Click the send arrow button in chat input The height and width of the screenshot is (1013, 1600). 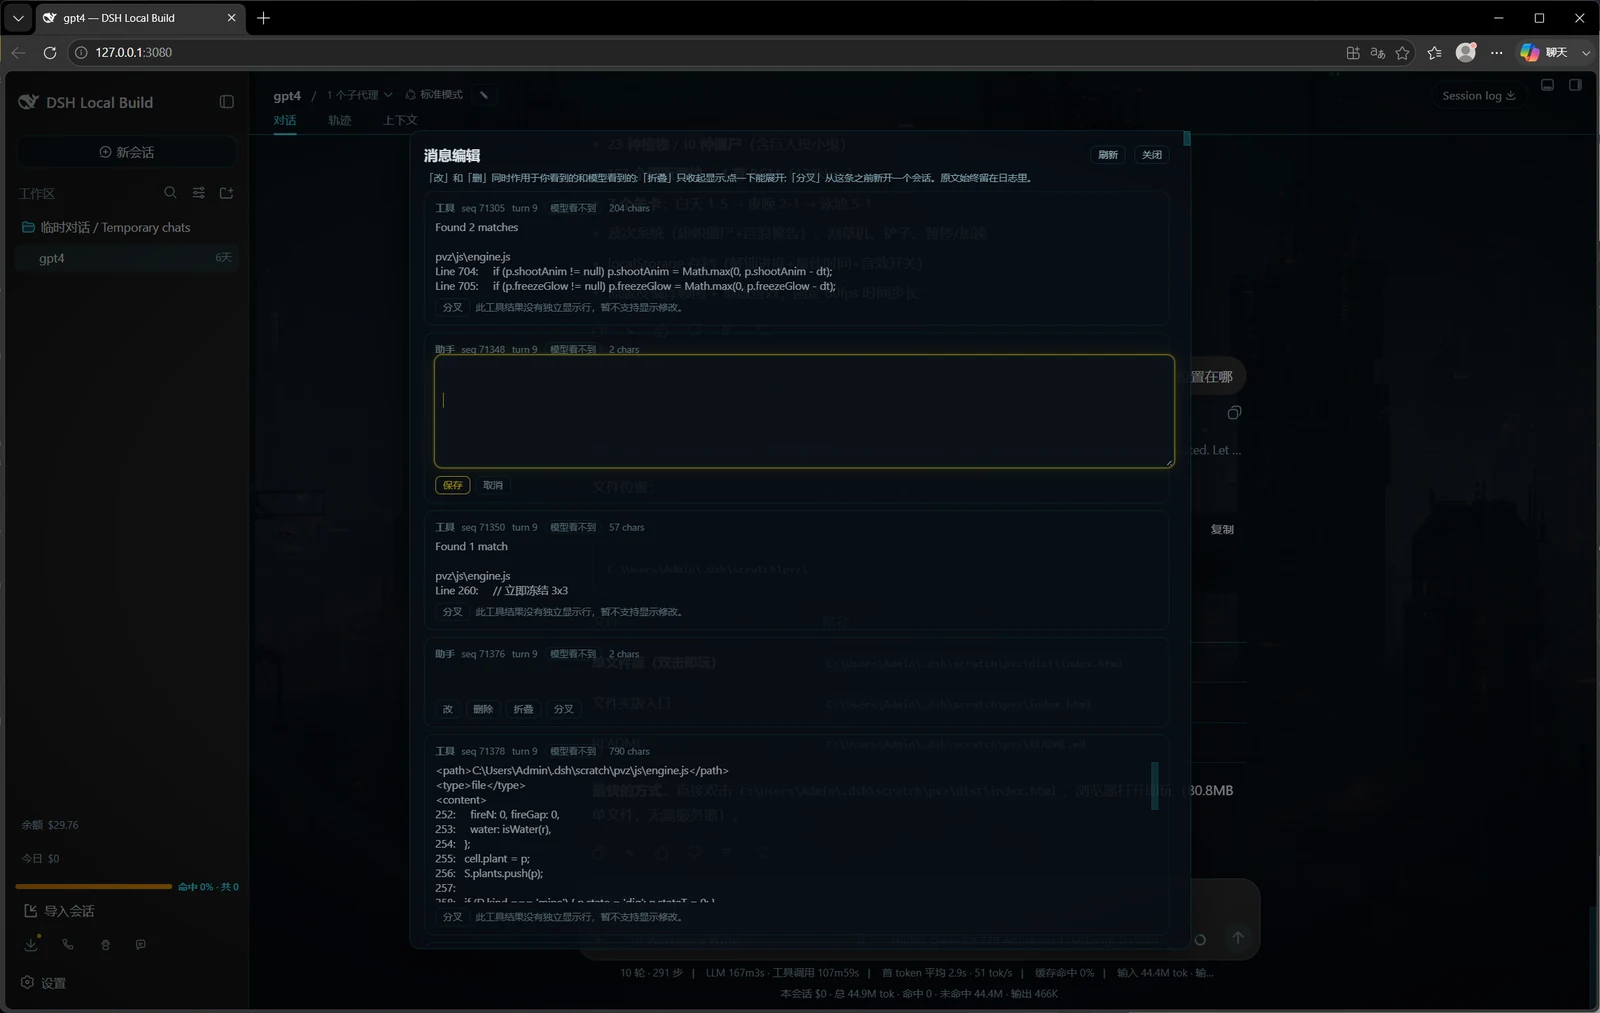point(1238,938)
